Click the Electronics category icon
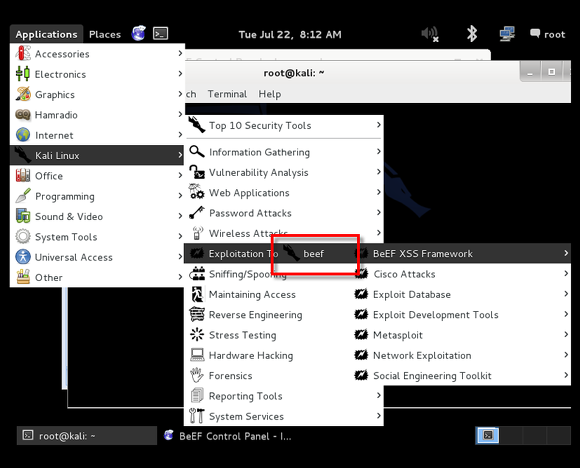 coord(23,74)
